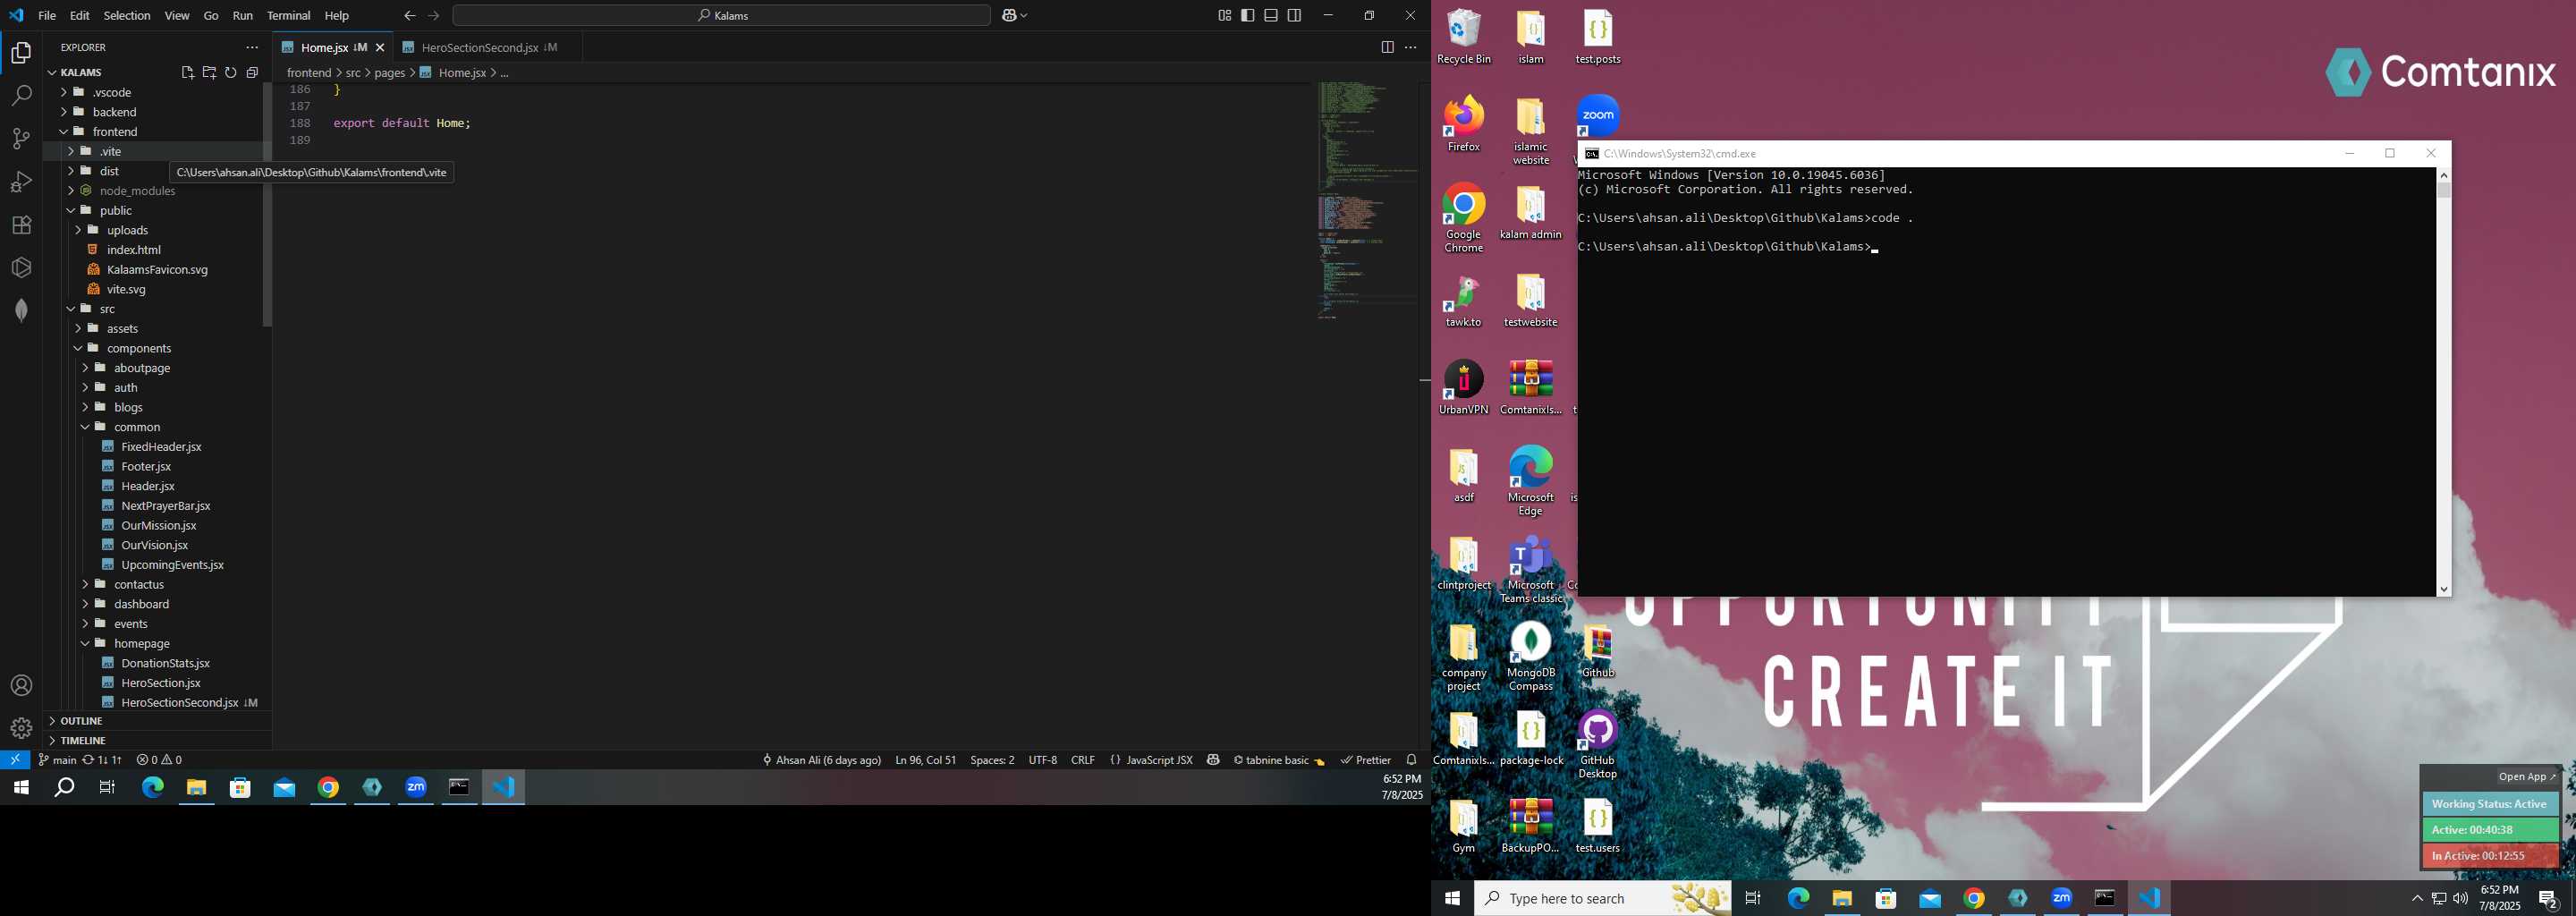The image size is (2576, 916).
Task: Click tabnine basic in status bar
Action: (1279, 760)
